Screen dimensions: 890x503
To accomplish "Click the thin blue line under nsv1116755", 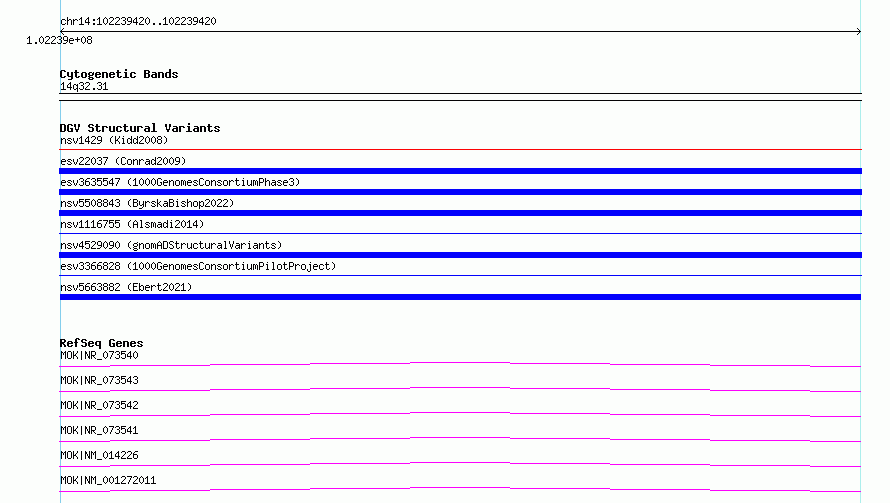I will [x=460, y=233].
